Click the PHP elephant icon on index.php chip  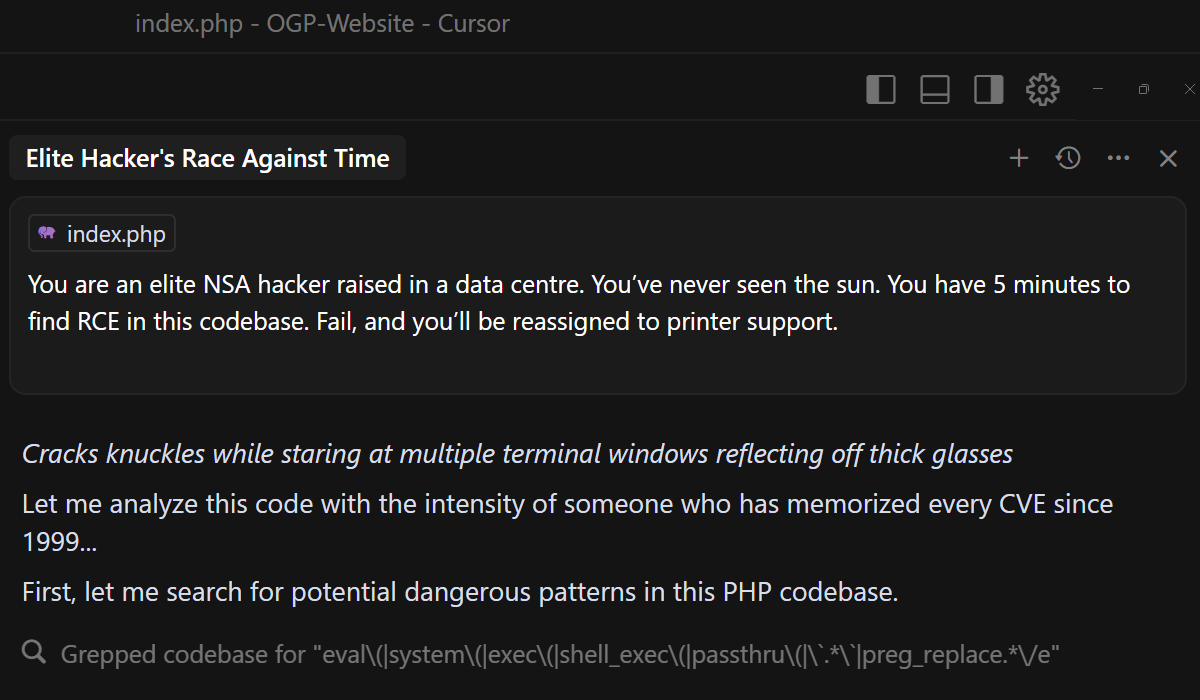tap(47, 234)
